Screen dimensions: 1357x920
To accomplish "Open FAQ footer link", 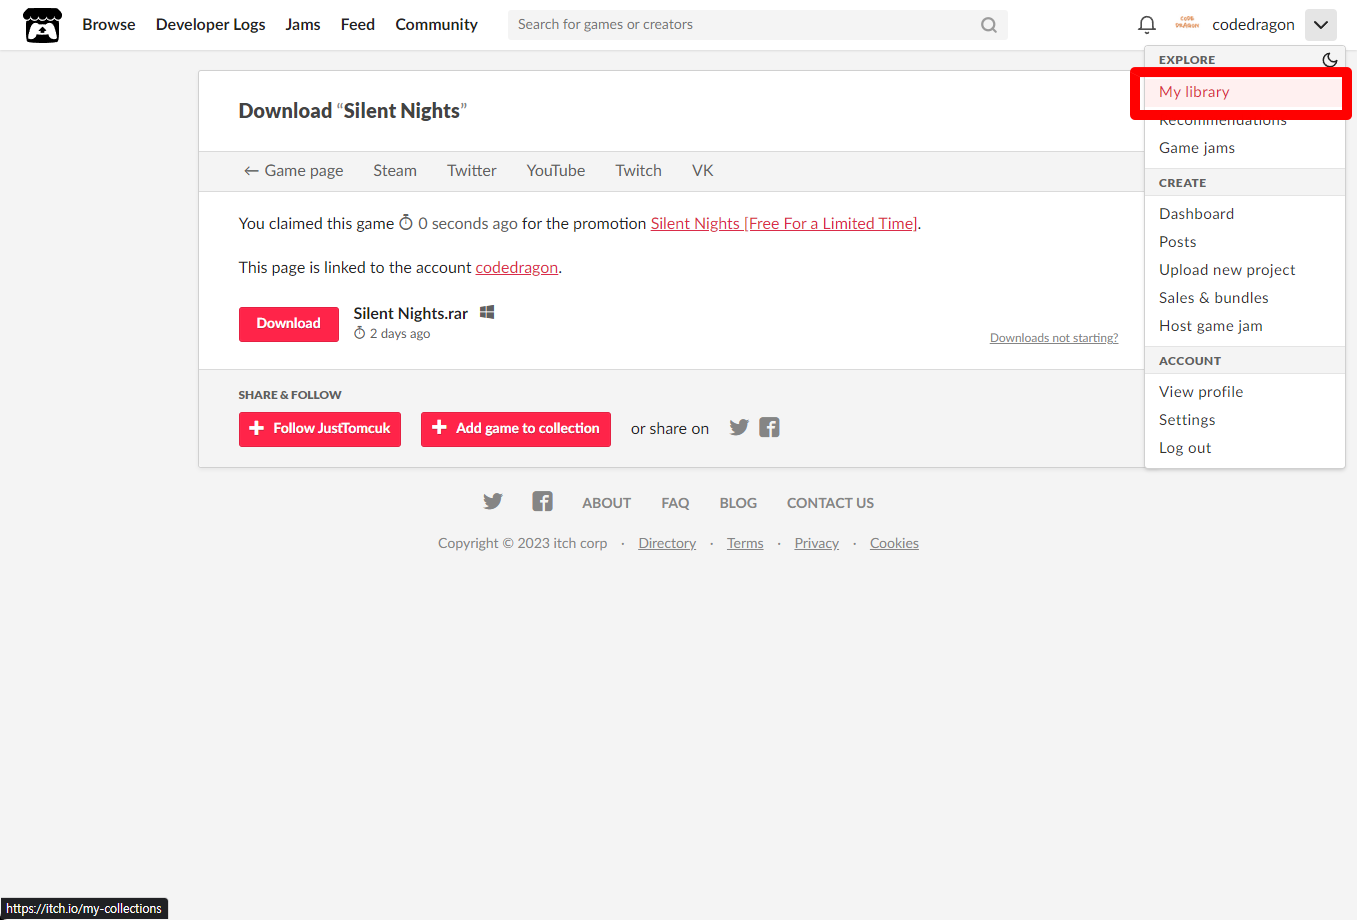I will click(x=675, y=503).
